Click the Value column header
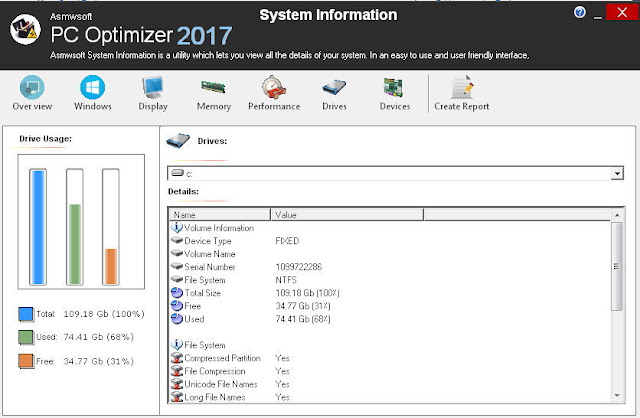 (x=347, y=214)
